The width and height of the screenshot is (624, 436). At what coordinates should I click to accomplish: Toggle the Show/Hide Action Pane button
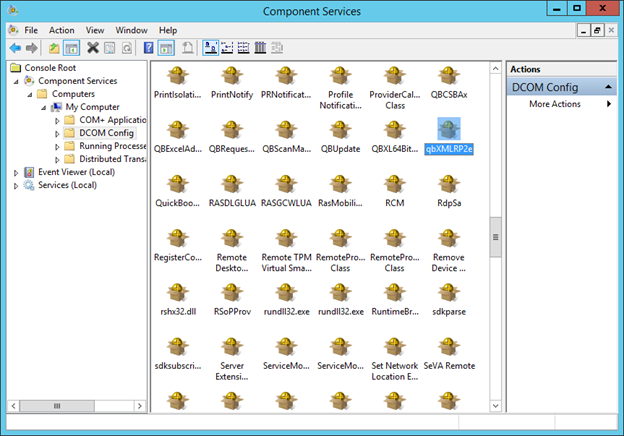[x=167, y=47]
